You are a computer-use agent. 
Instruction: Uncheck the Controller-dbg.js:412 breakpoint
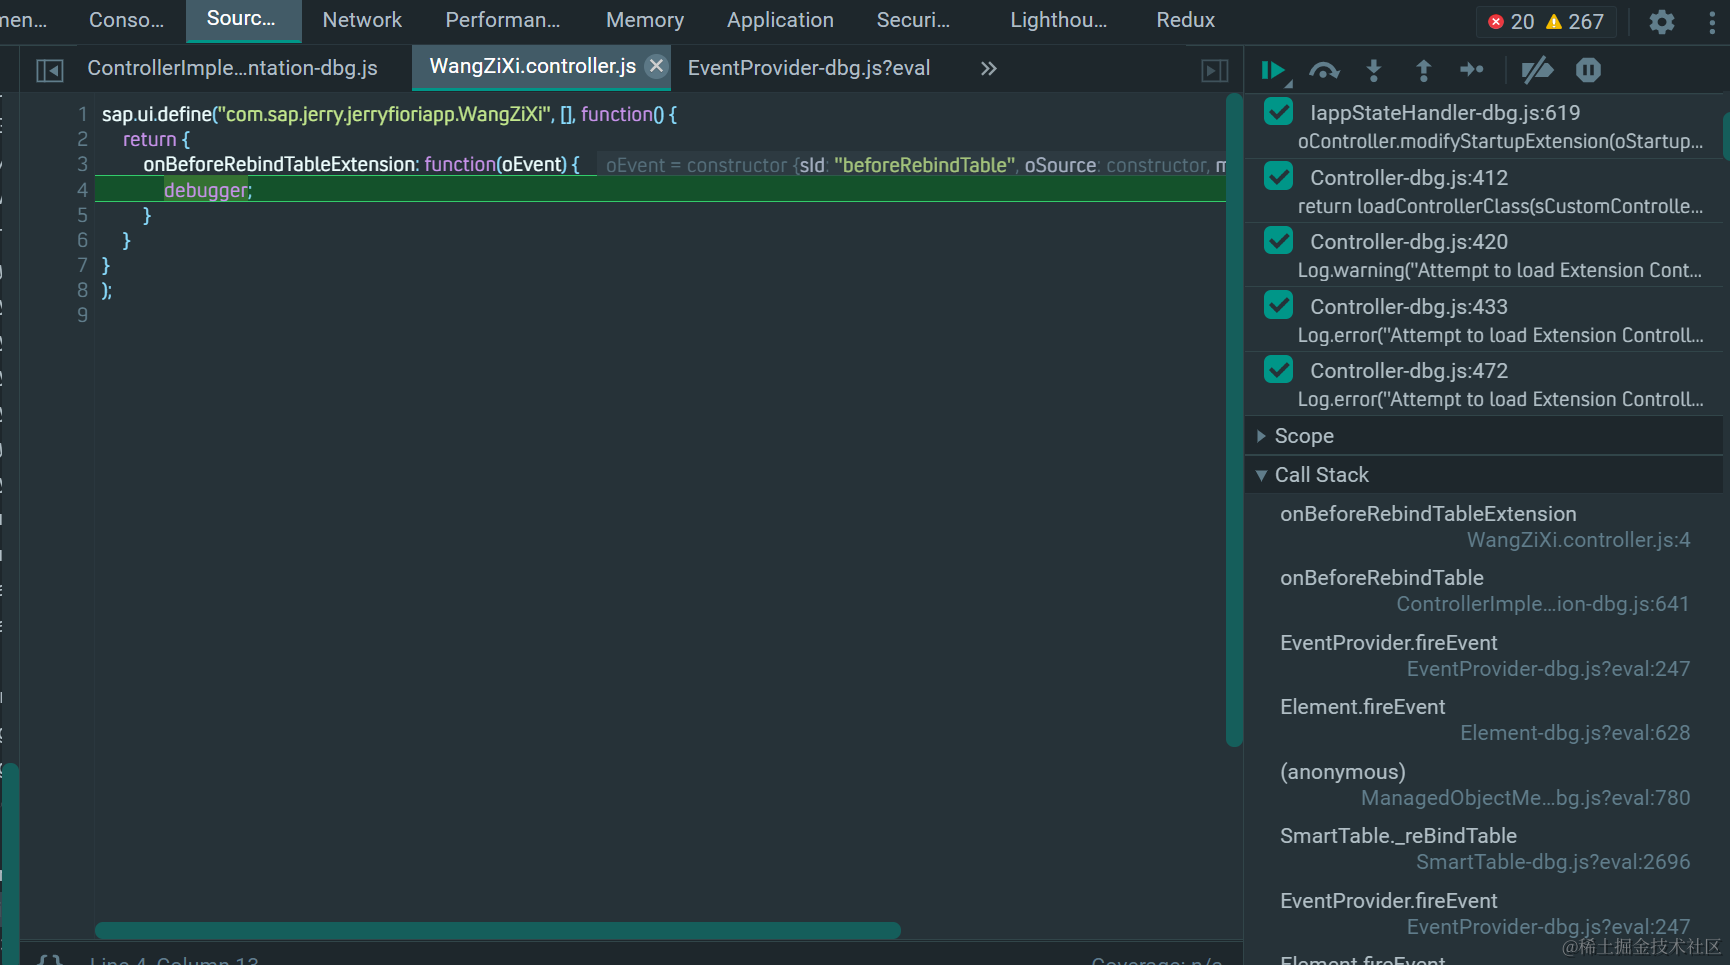pyautogui.click(x=1279, y=177)
